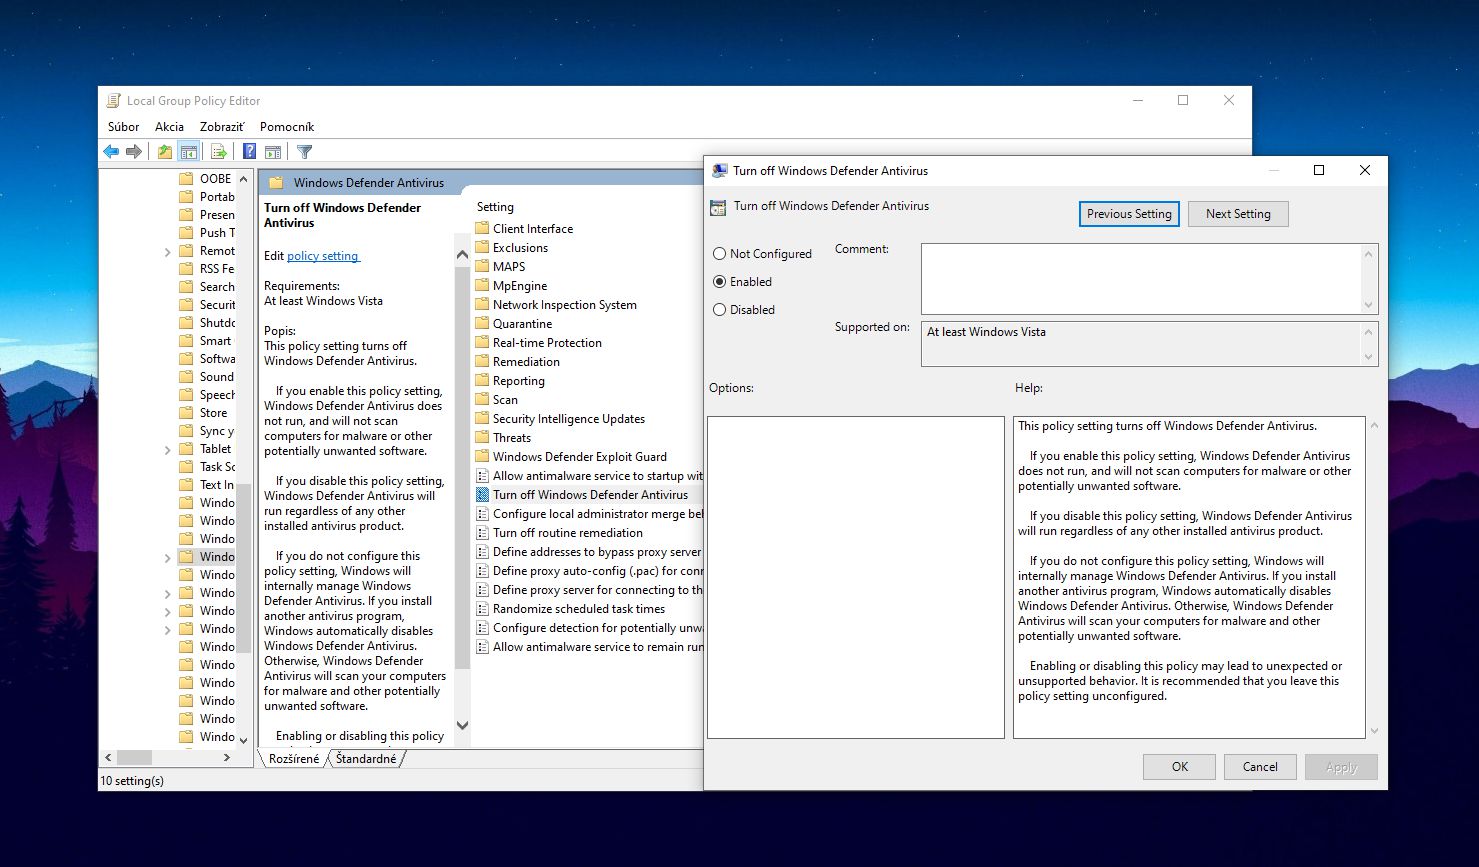The image size is (1479, 867).
Task: Switch to the Rozšírené tab
Action: pyautogui.click(x=294, y=759)
